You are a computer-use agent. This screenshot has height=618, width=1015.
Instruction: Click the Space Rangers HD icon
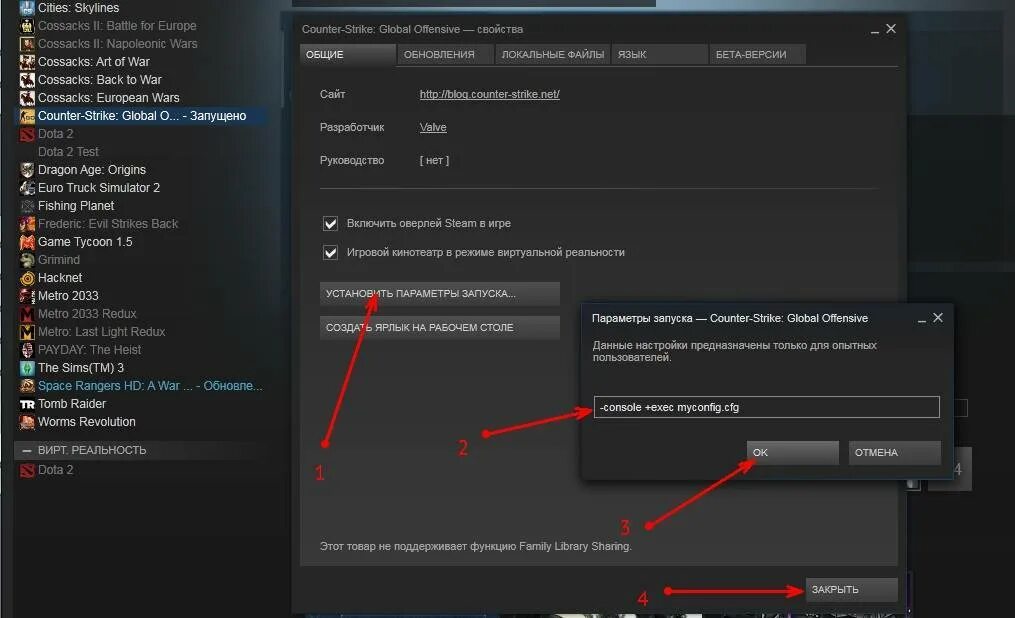click(x=27, y=386)
